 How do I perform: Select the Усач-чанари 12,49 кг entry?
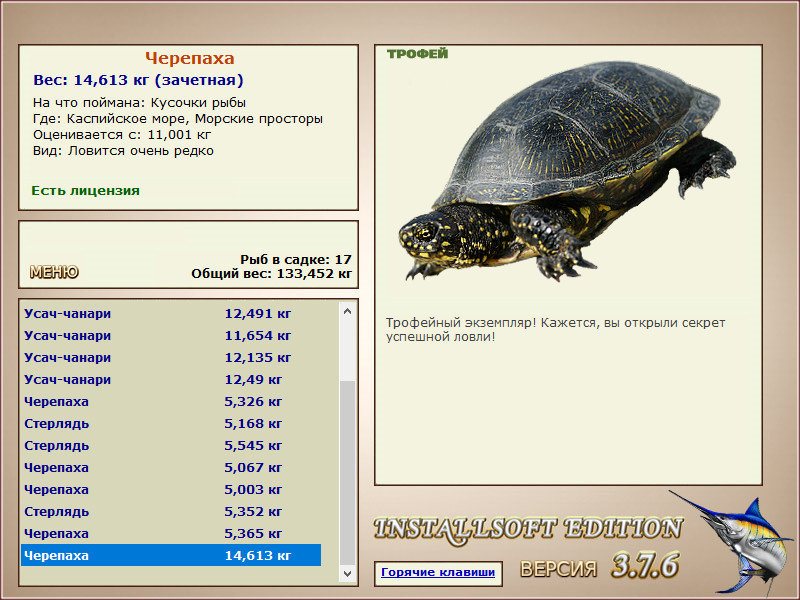pyautogui.click(x=171, y=380)
